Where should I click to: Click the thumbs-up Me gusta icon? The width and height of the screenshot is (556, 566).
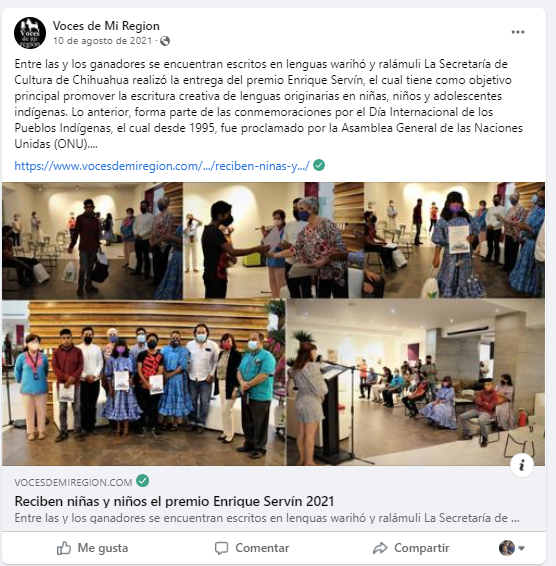click(64, 548)
